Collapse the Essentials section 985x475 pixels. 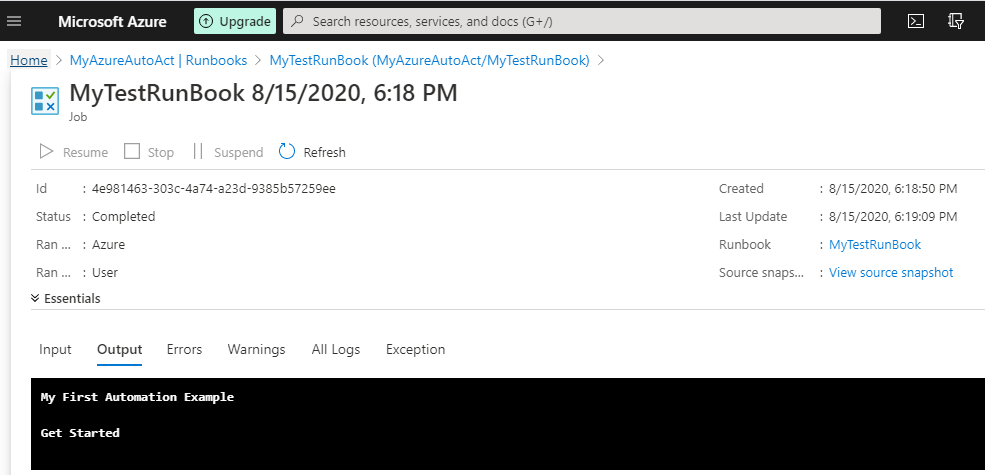[66, 298]
